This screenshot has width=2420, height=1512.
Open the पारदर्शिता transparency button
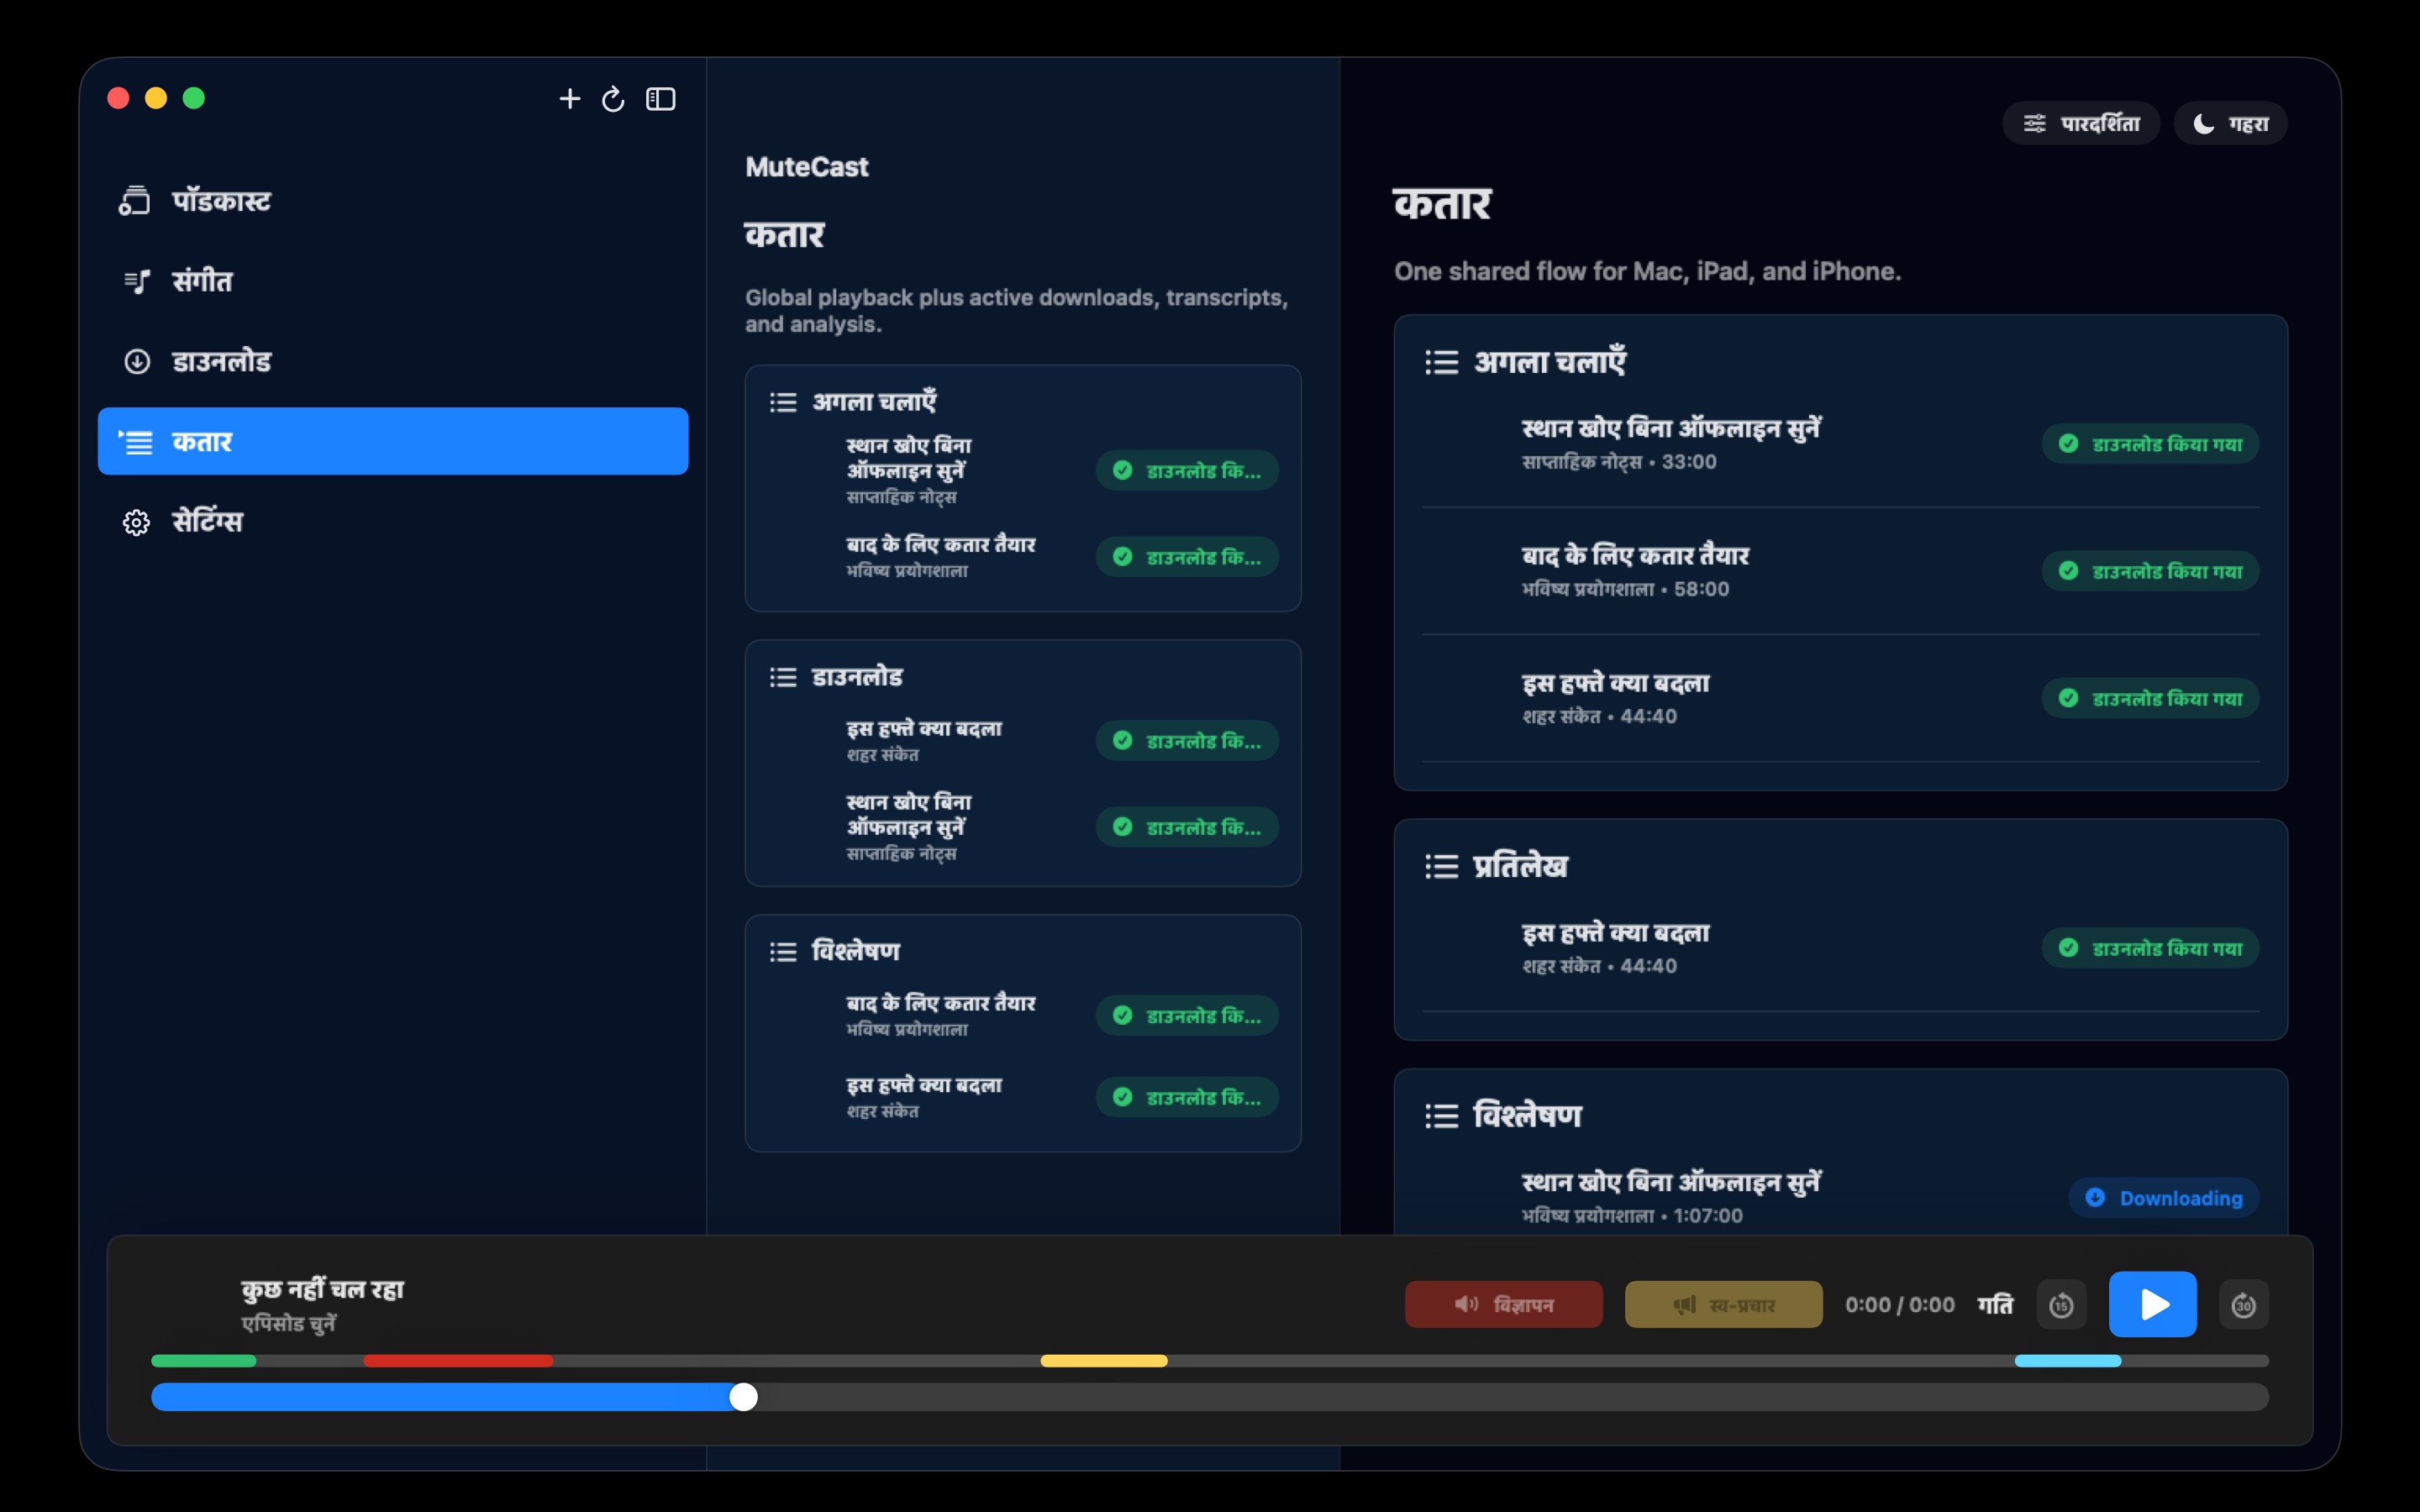pos(2081,123)
